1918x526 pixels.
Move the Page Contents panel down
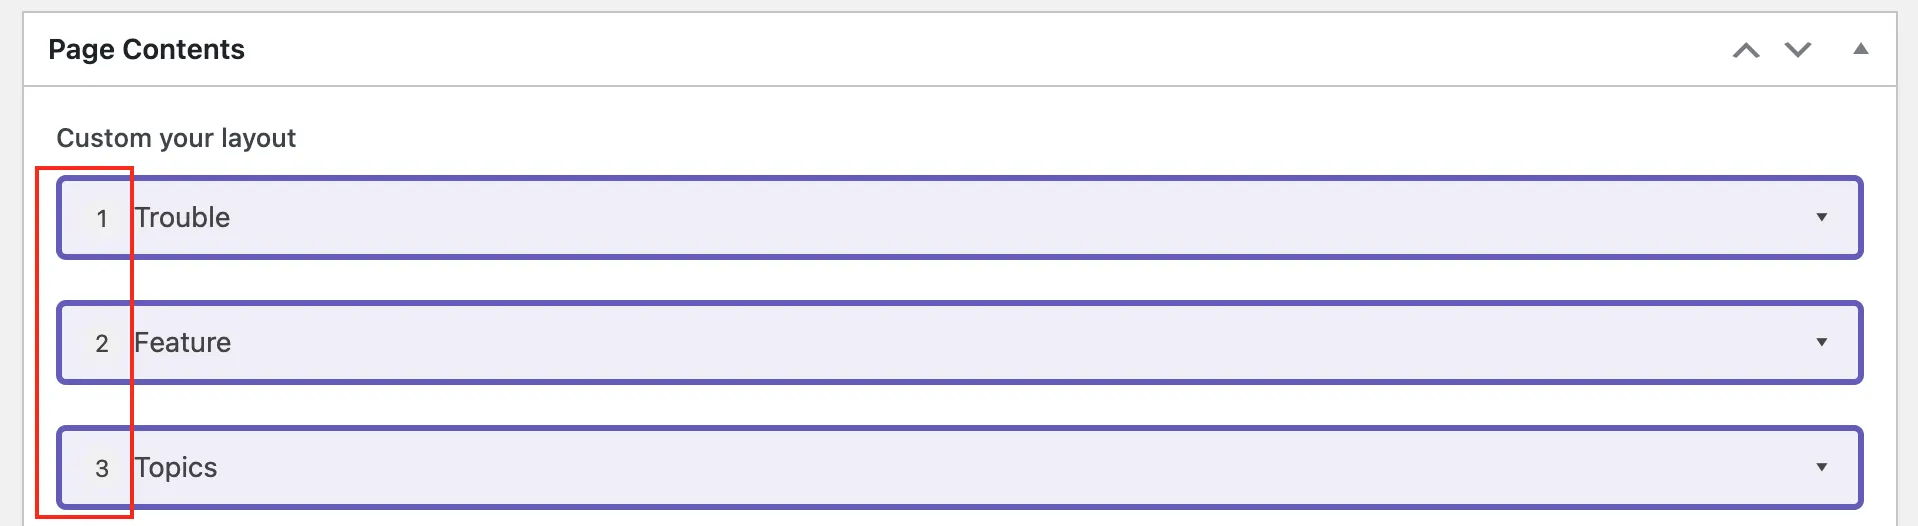tap(1798, 50)
